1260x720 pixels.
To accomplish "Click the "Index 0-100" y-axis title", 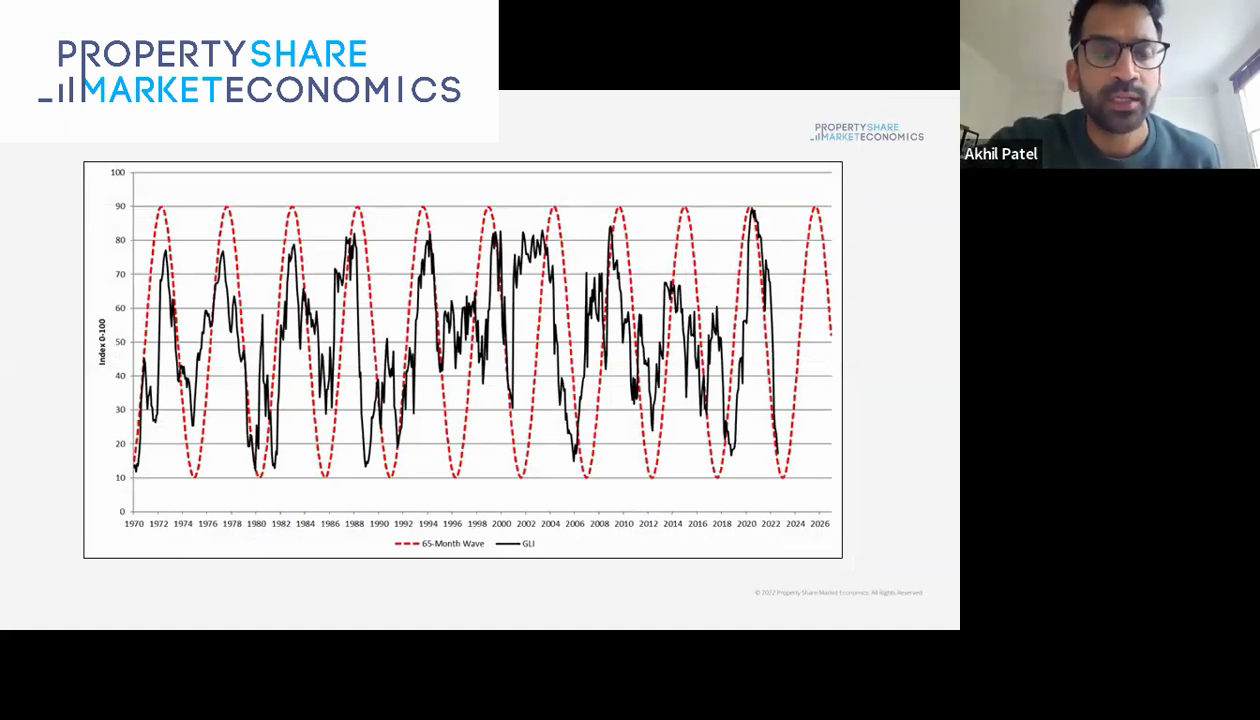I will [x=102, y=342].
